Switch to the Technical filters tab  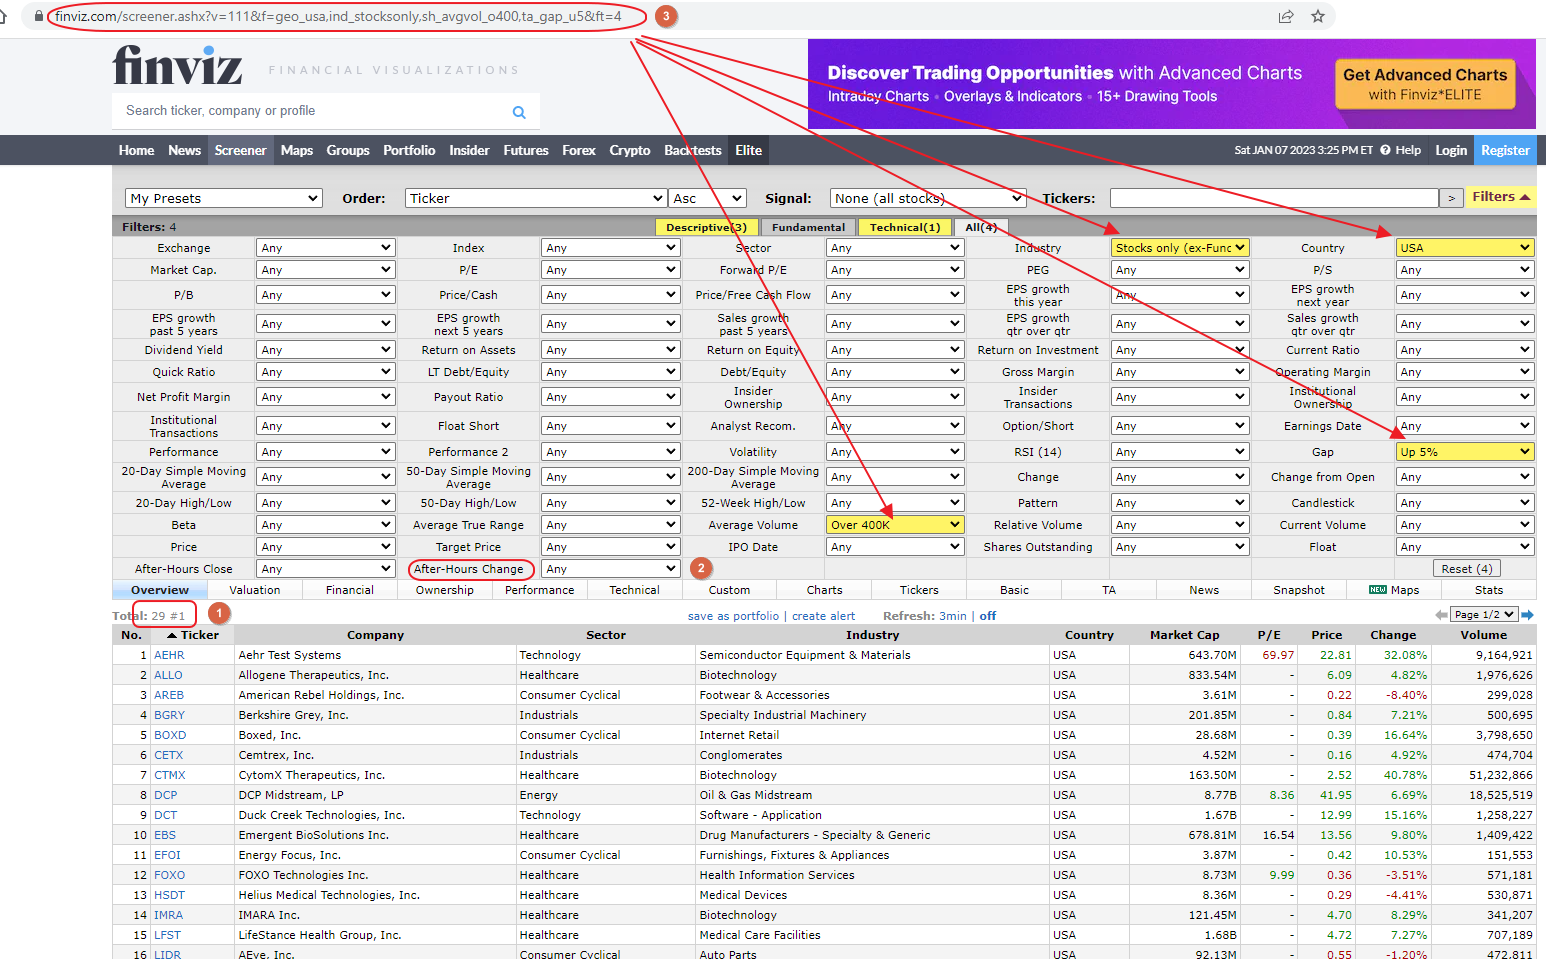[x=904, y=227]
